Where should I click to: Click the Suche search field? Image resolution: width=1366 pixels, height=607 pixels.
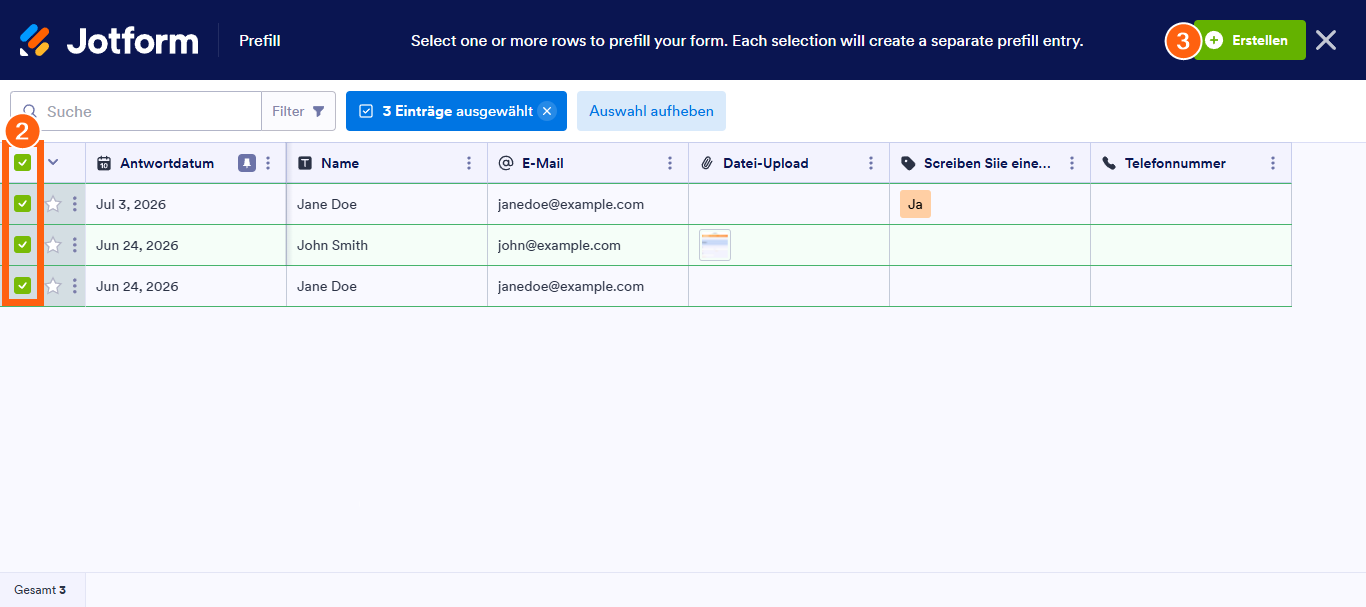pyautogui.click(x=136, y=111)
